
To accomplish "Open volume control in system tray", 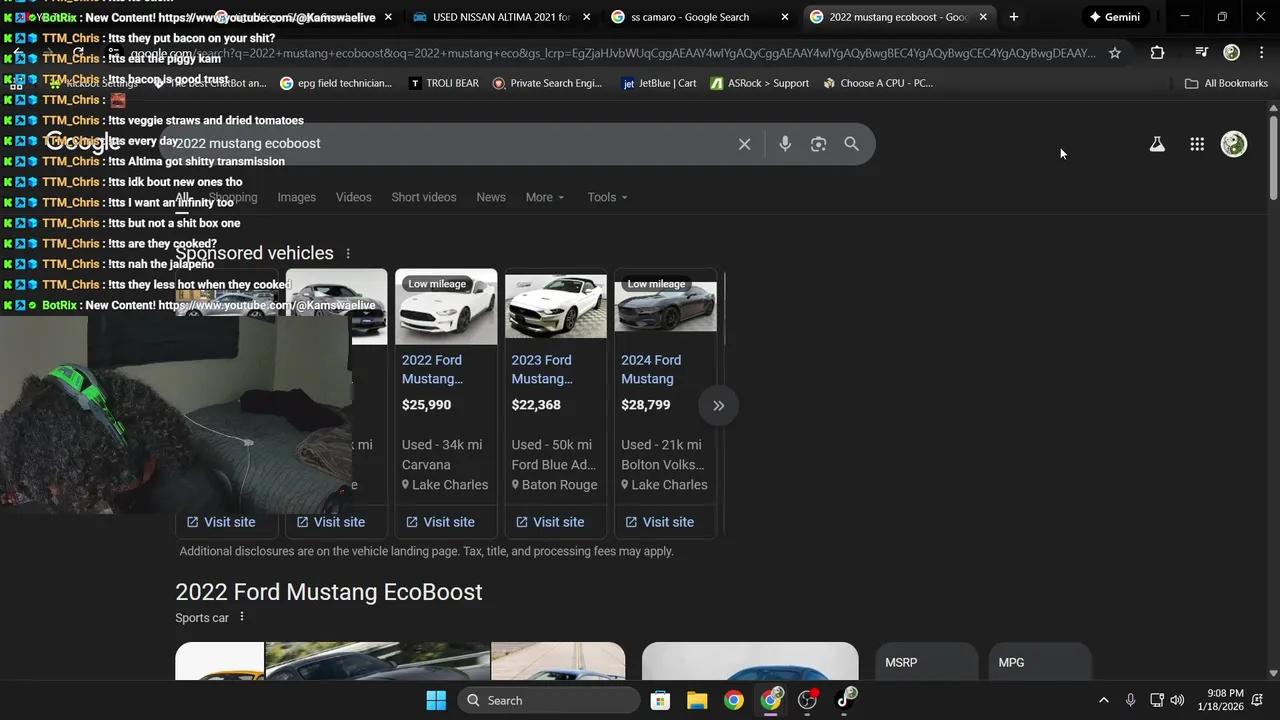I will (x=1177, y=700).
